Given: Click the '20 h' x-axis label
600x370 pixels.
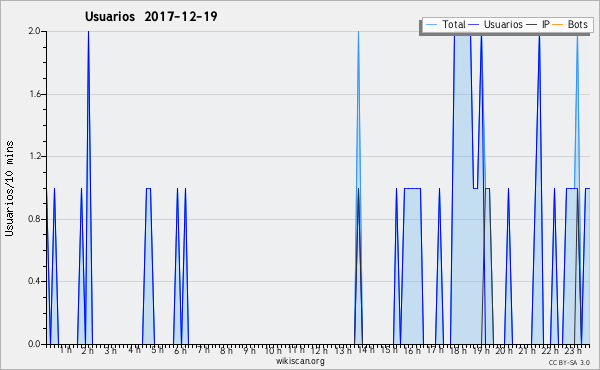Looking at the screenshot, I should pos(504,351).
